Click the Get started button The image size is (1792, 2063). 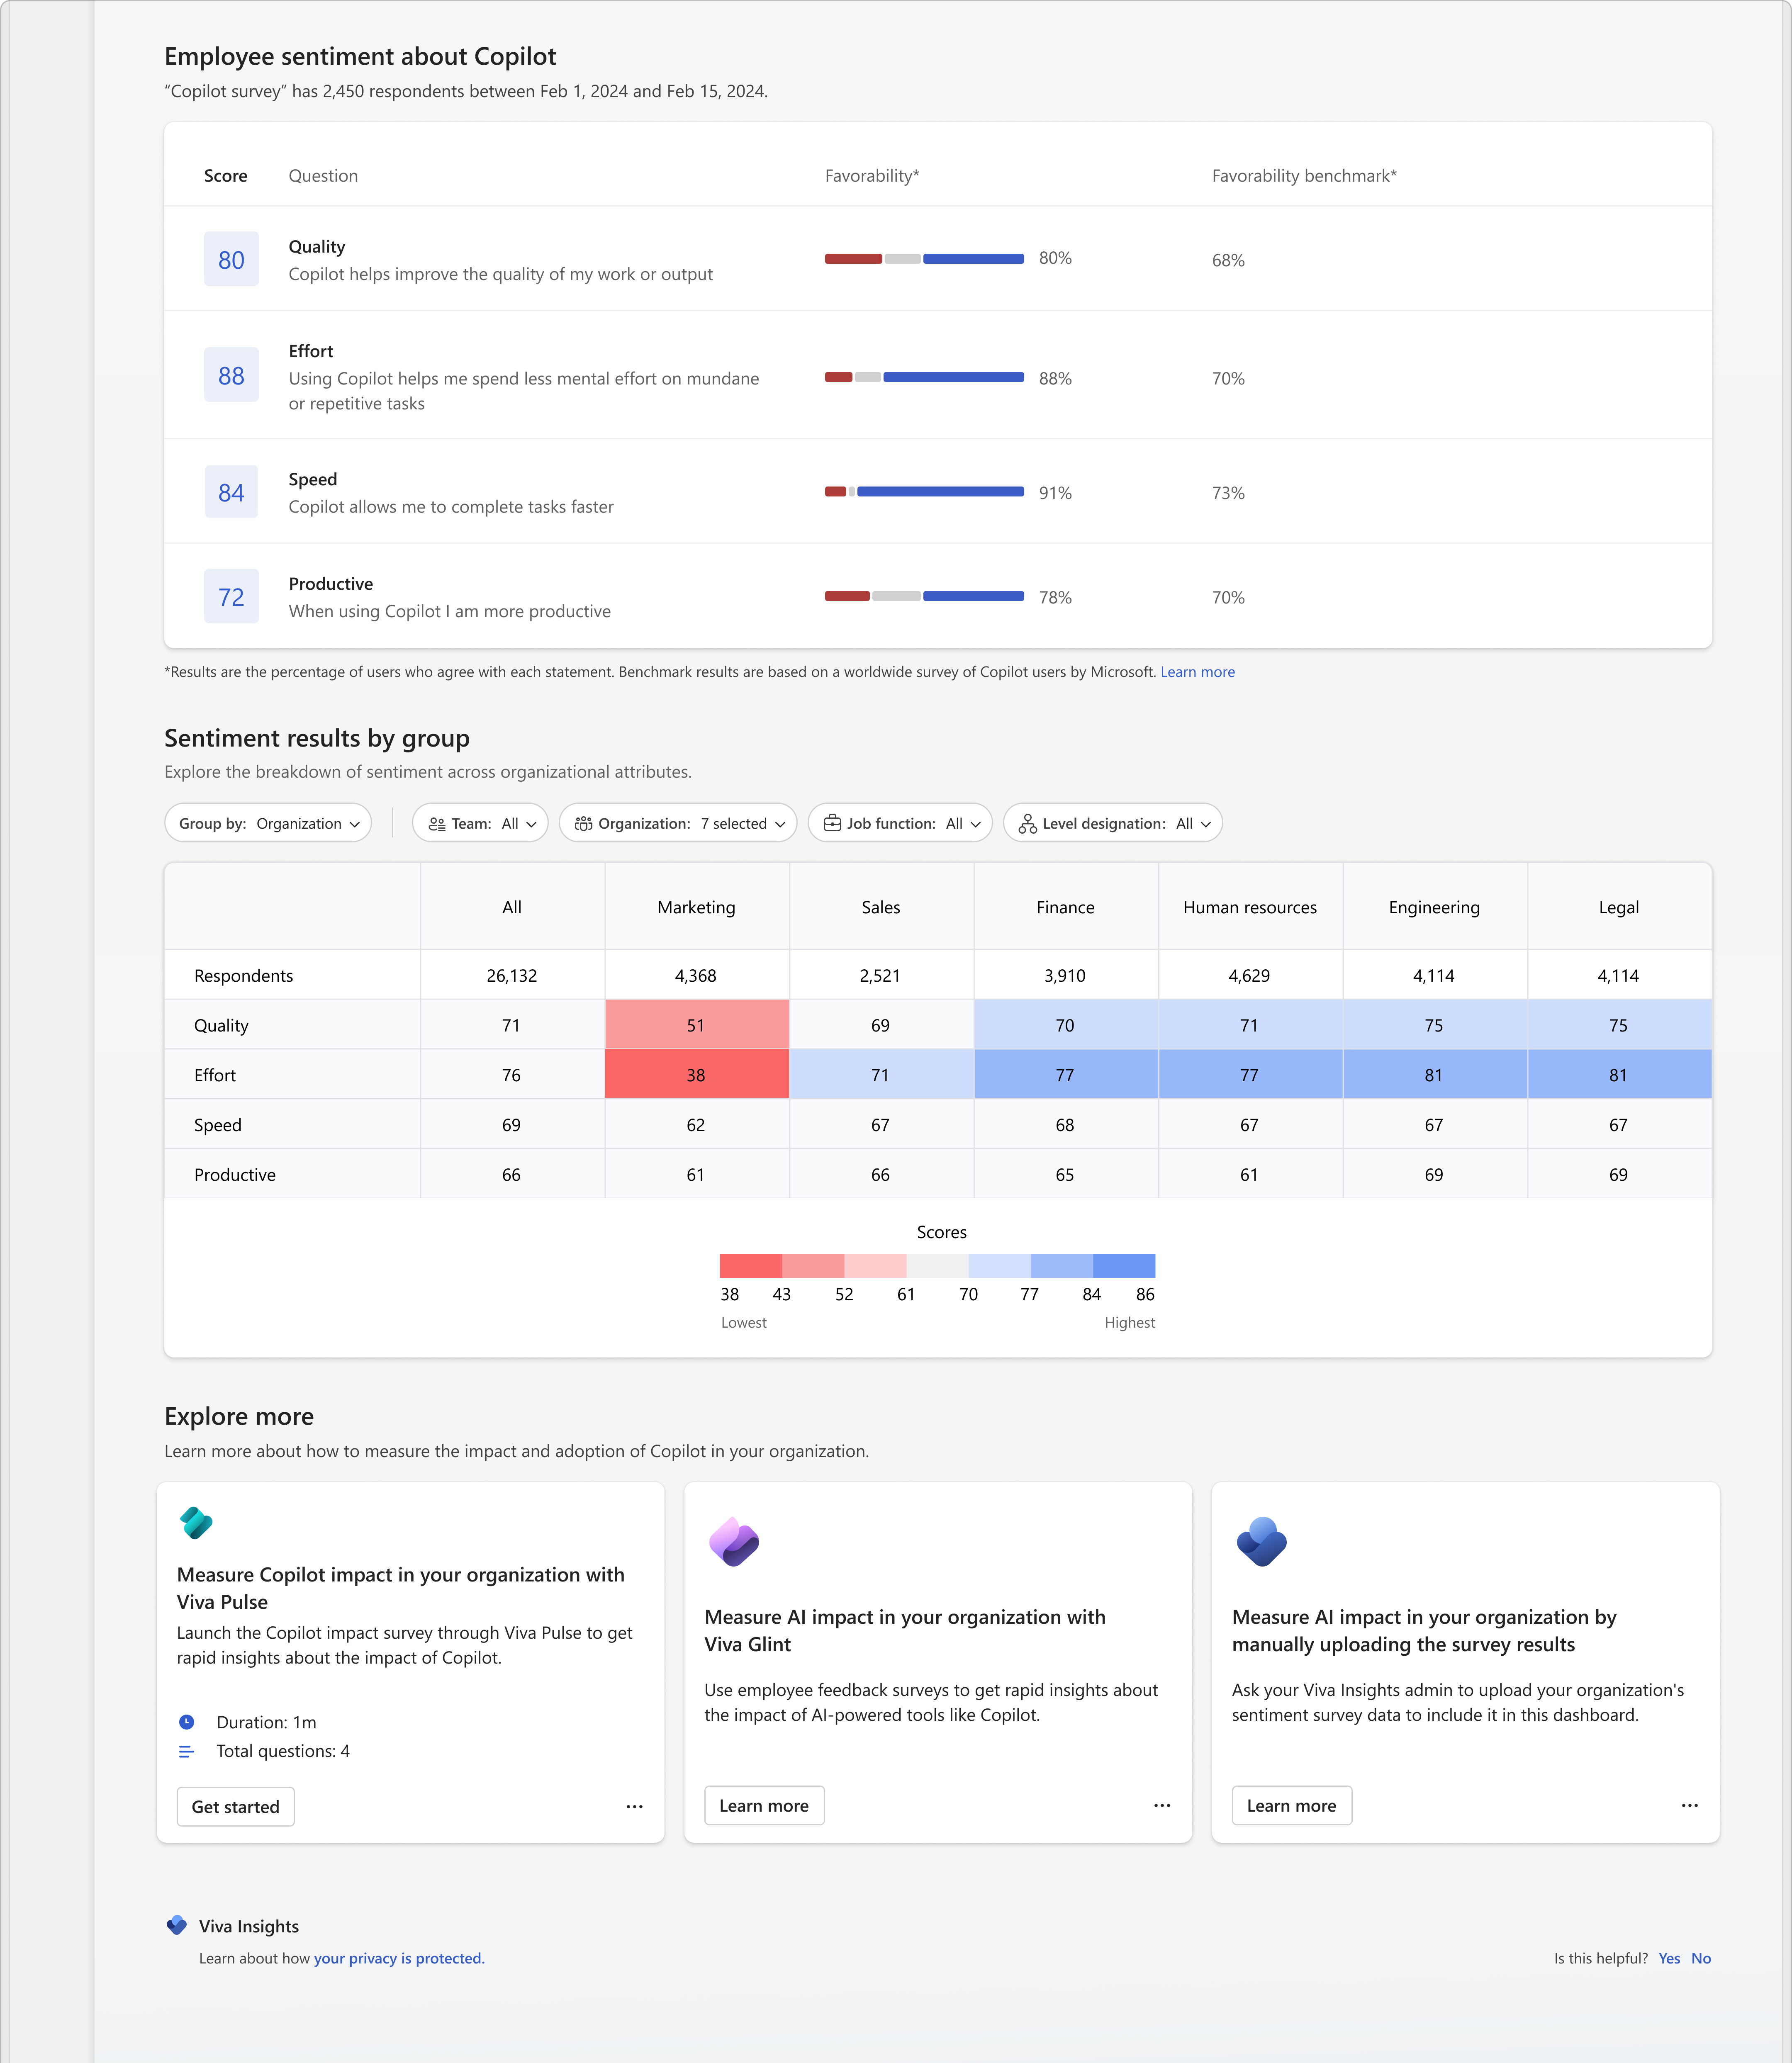[x=235, y=1806]
